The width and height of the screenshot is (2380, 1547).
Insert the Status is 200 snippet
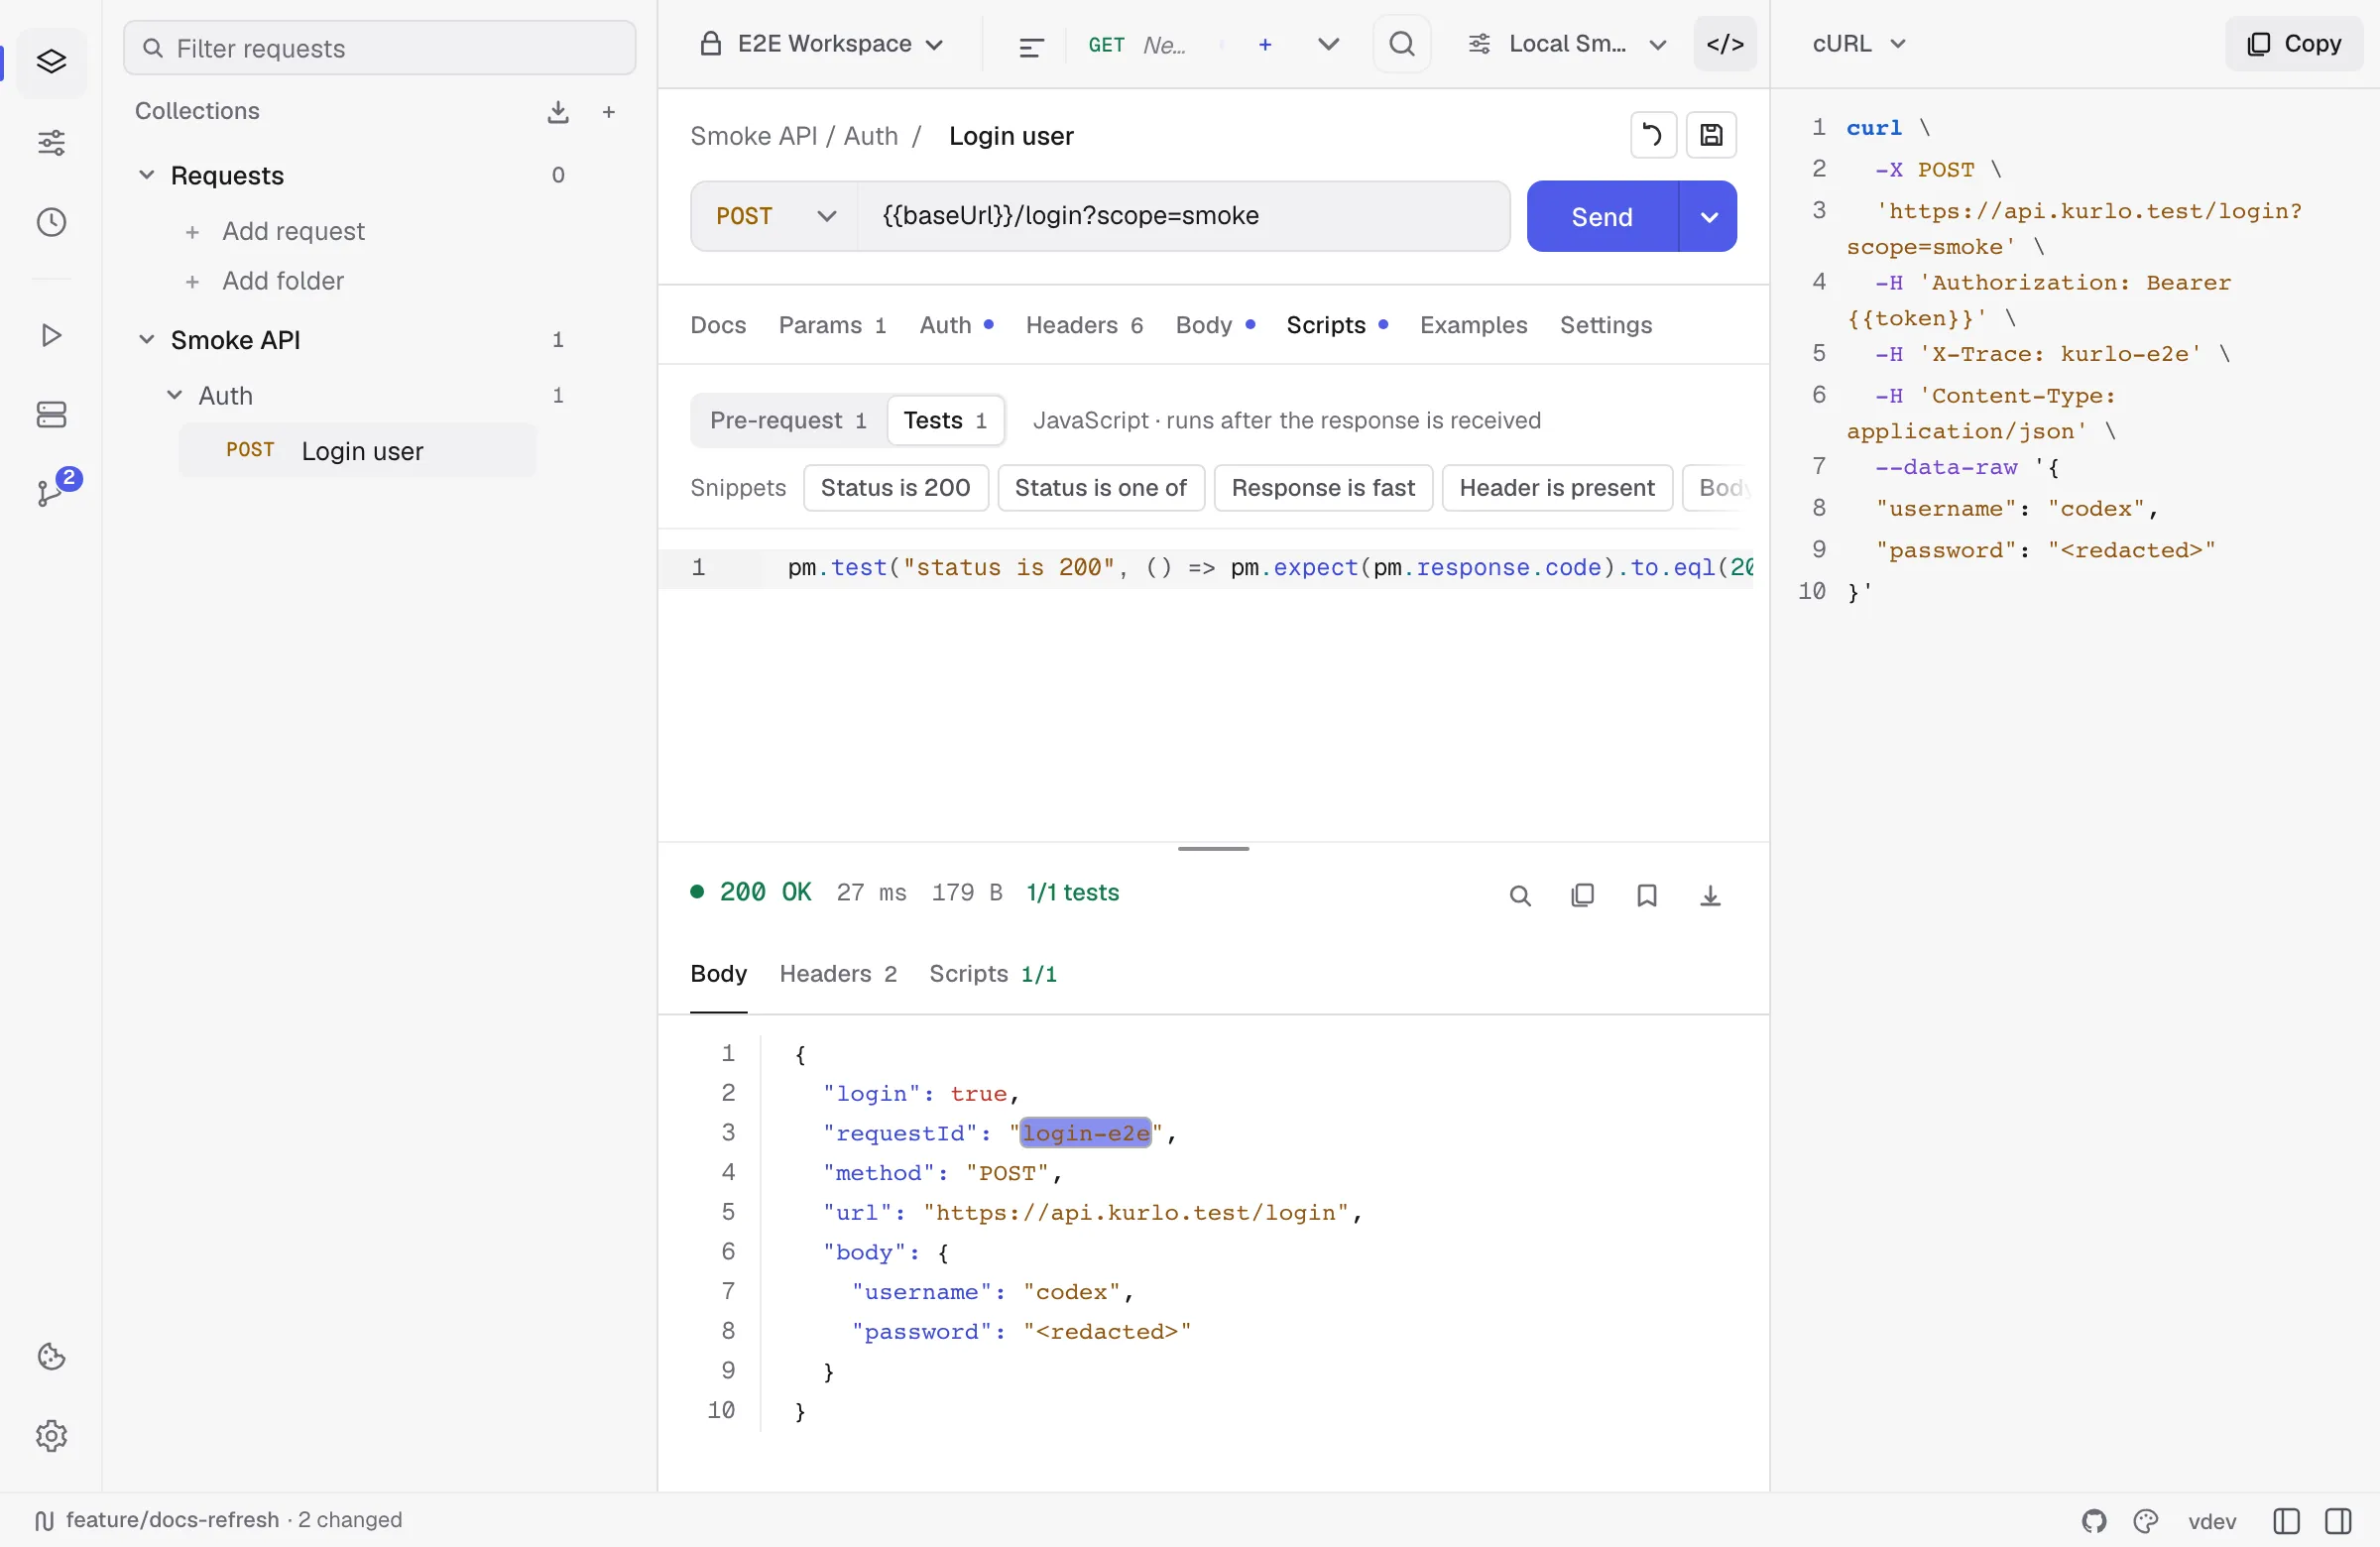(x=895, y=488)
